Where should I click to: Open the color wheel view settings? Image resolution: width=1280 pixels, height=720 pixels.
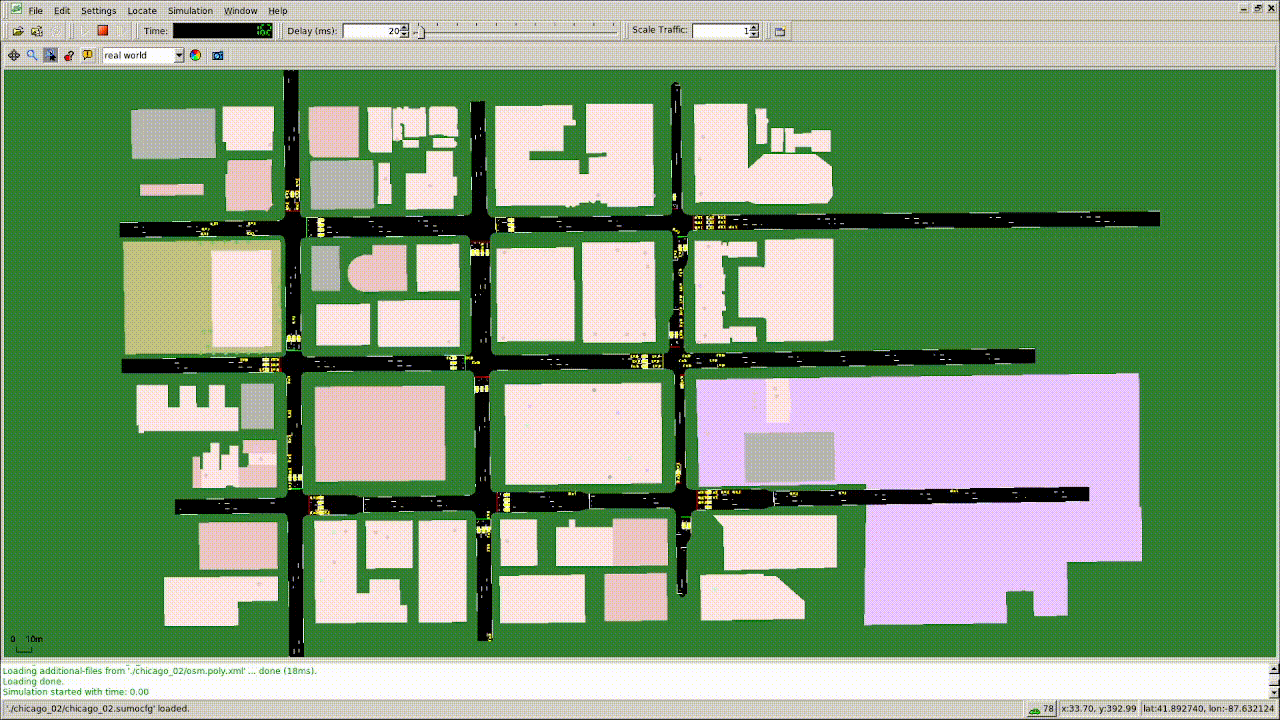[x=196, y=56]
